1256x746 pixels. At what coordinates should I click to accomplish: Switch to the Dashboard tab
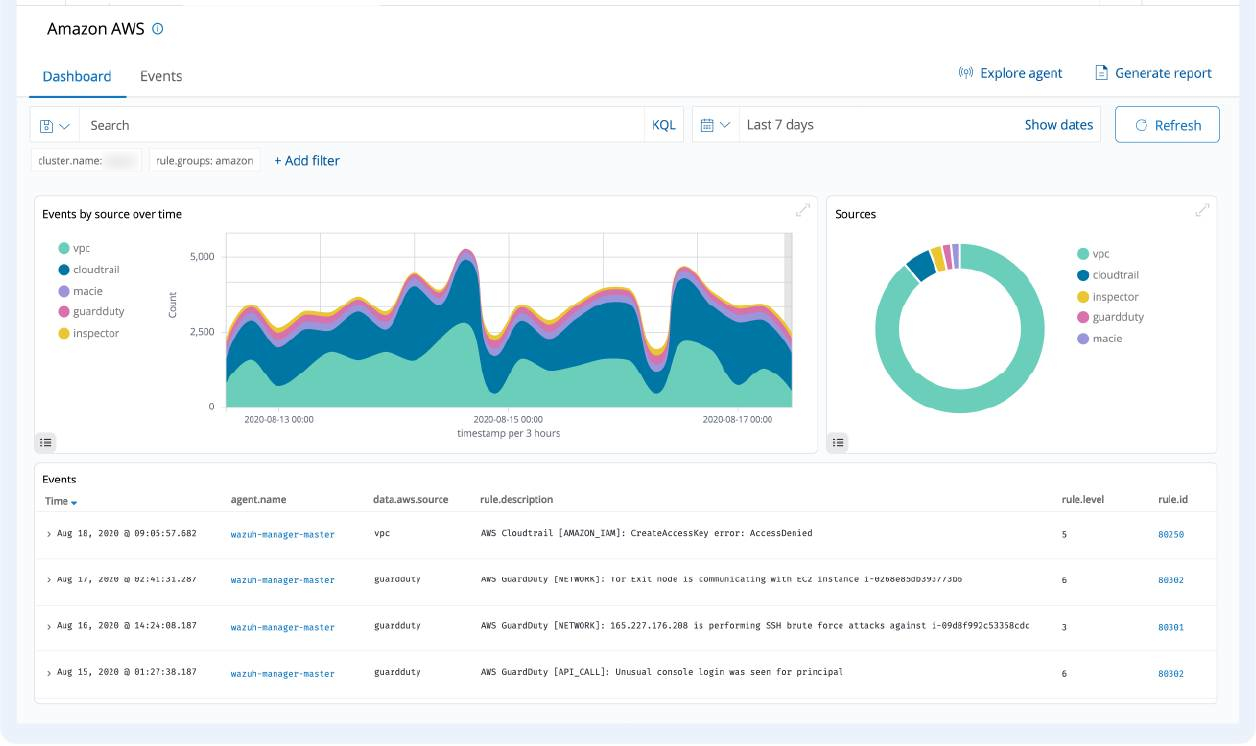(x=77, y=76)
